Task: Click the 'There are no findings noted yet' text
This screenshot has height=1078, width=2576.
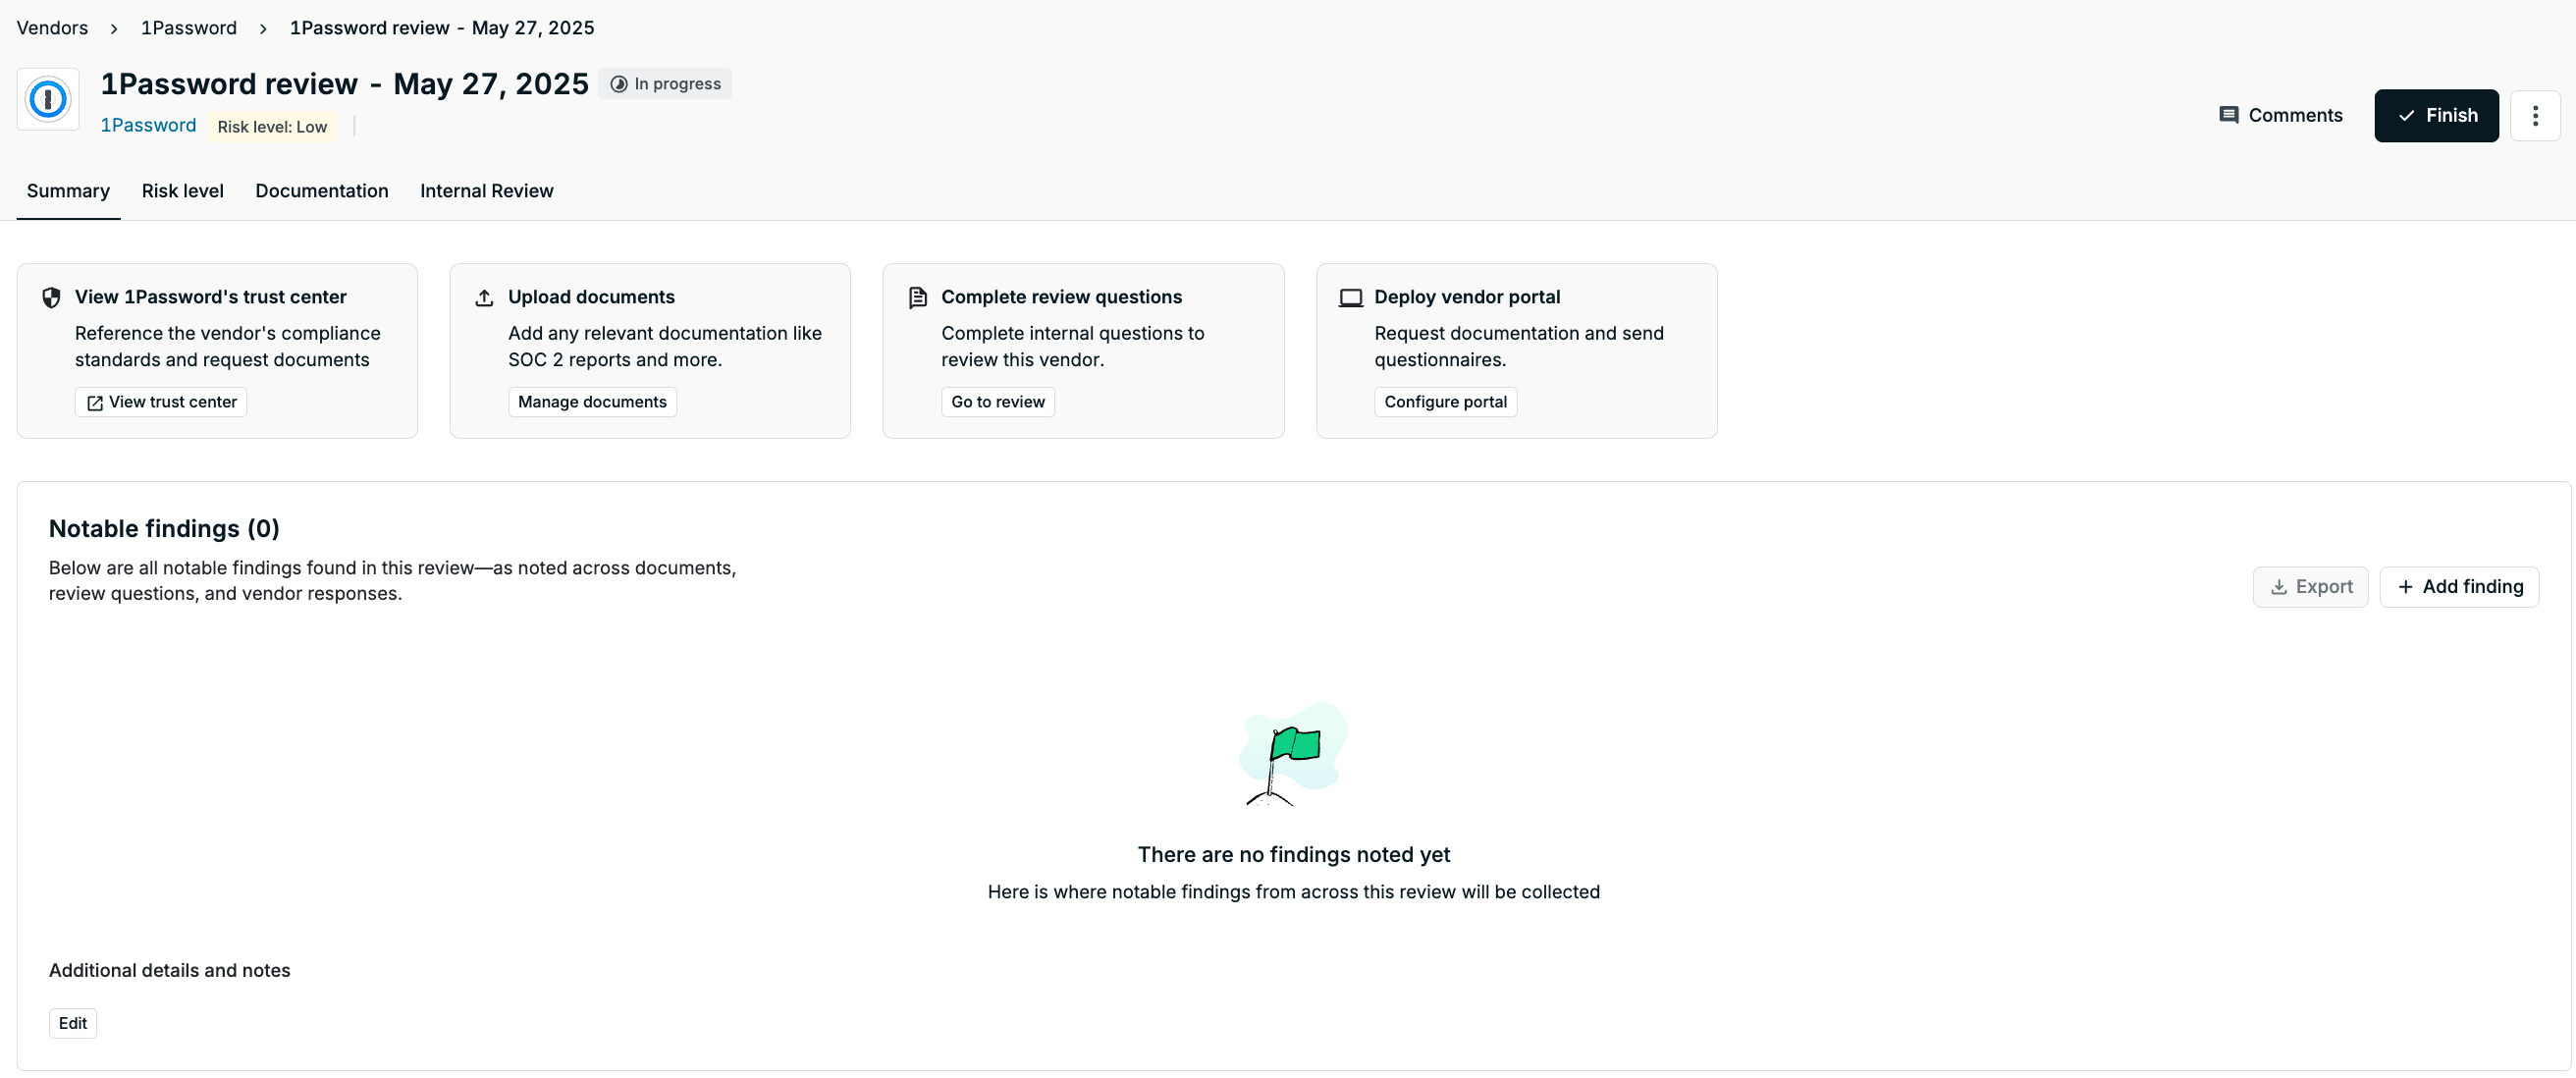Action: coord(1293,855)
